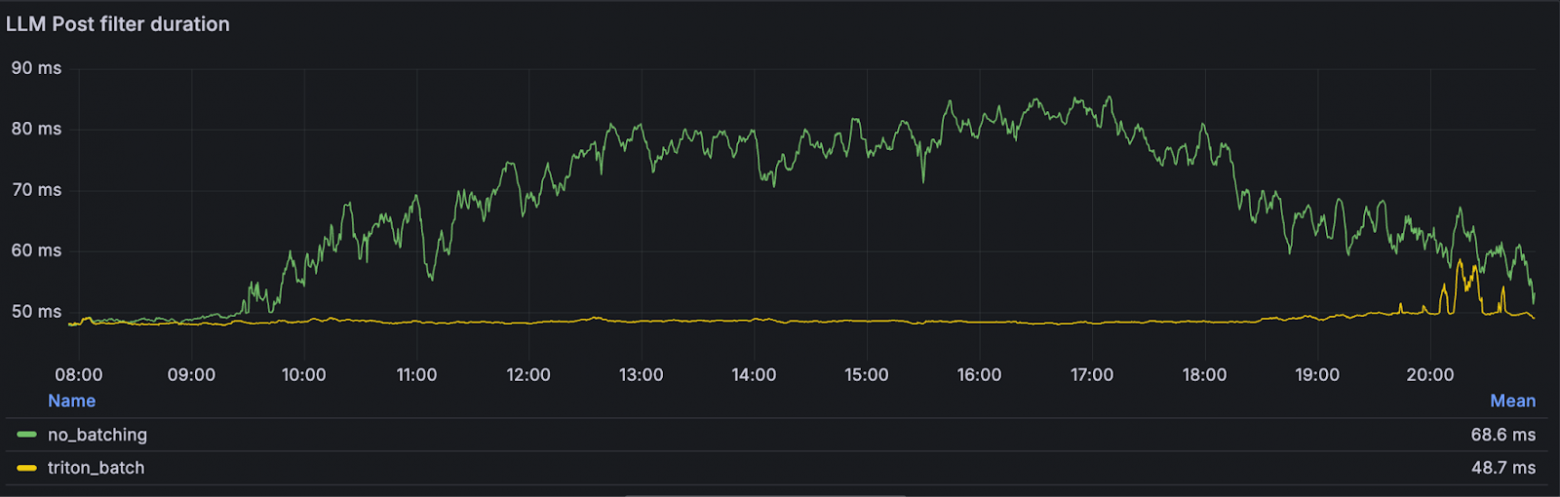1560x497 pixels.
Task: Click the 50 ms y-axis label
Action: (x=35, y=312)
